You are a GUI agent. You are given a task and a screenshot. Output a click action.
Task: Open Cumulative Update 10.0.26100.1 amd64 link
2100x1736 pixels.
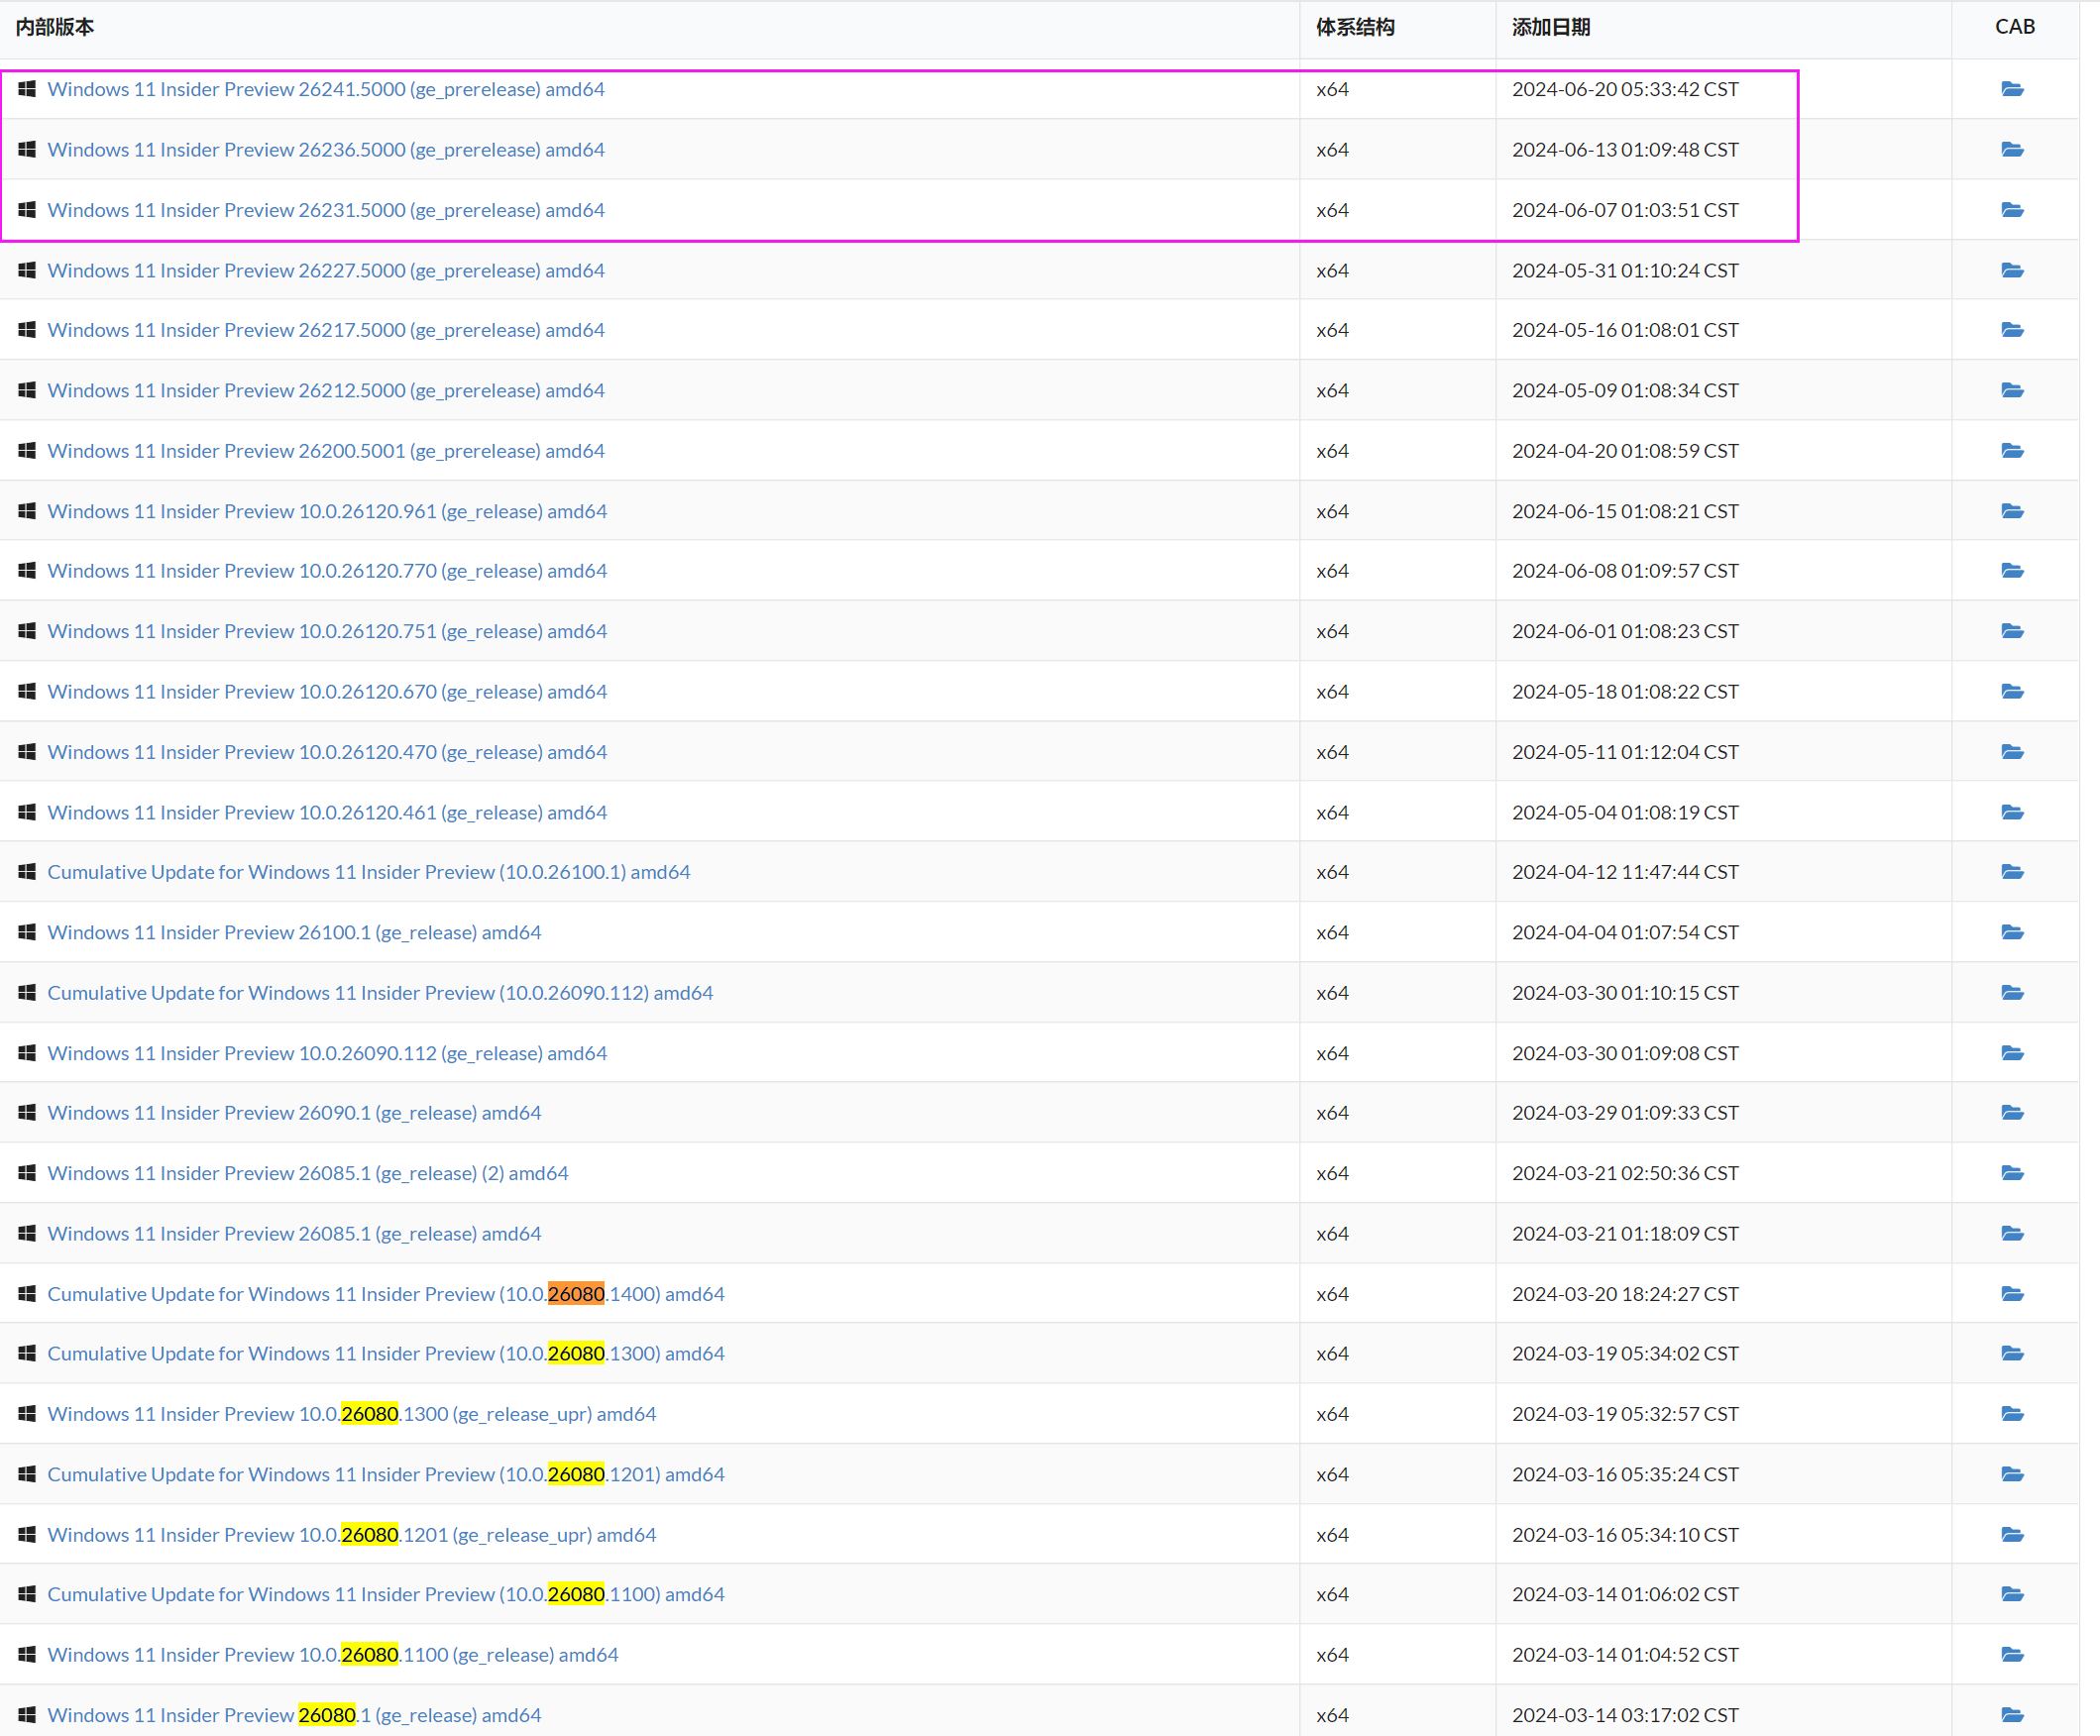(368, 872)
